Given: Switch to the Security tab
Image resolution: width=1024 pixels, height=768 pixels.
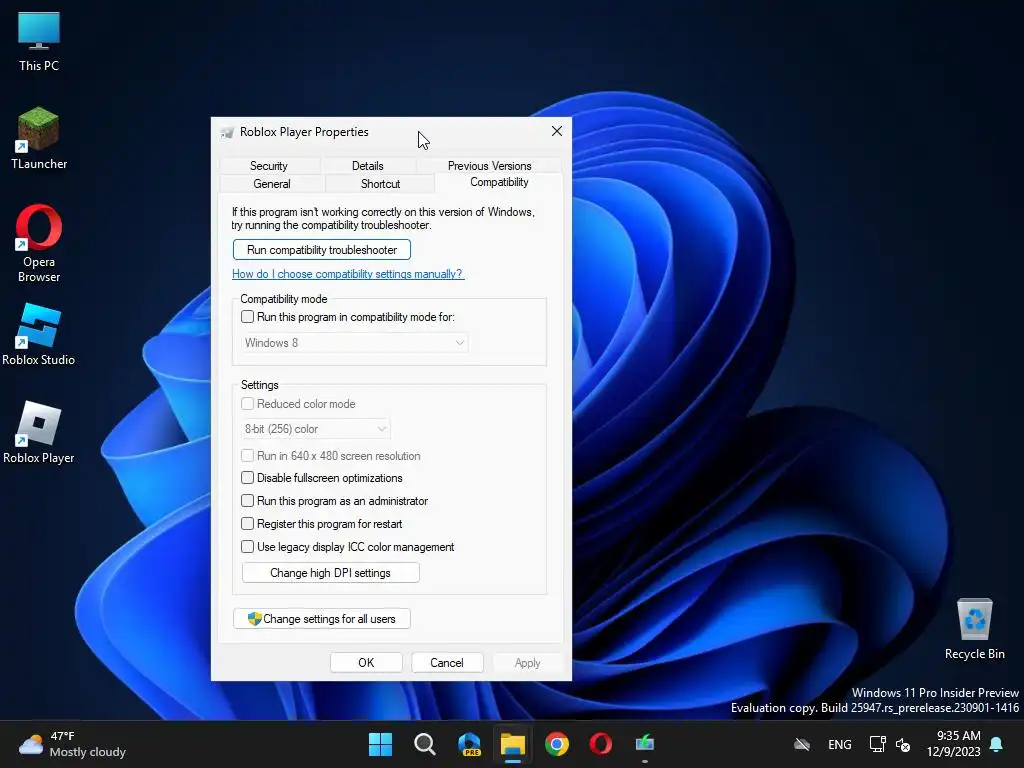Looking at the screenshot, I should tap(268, 166).
